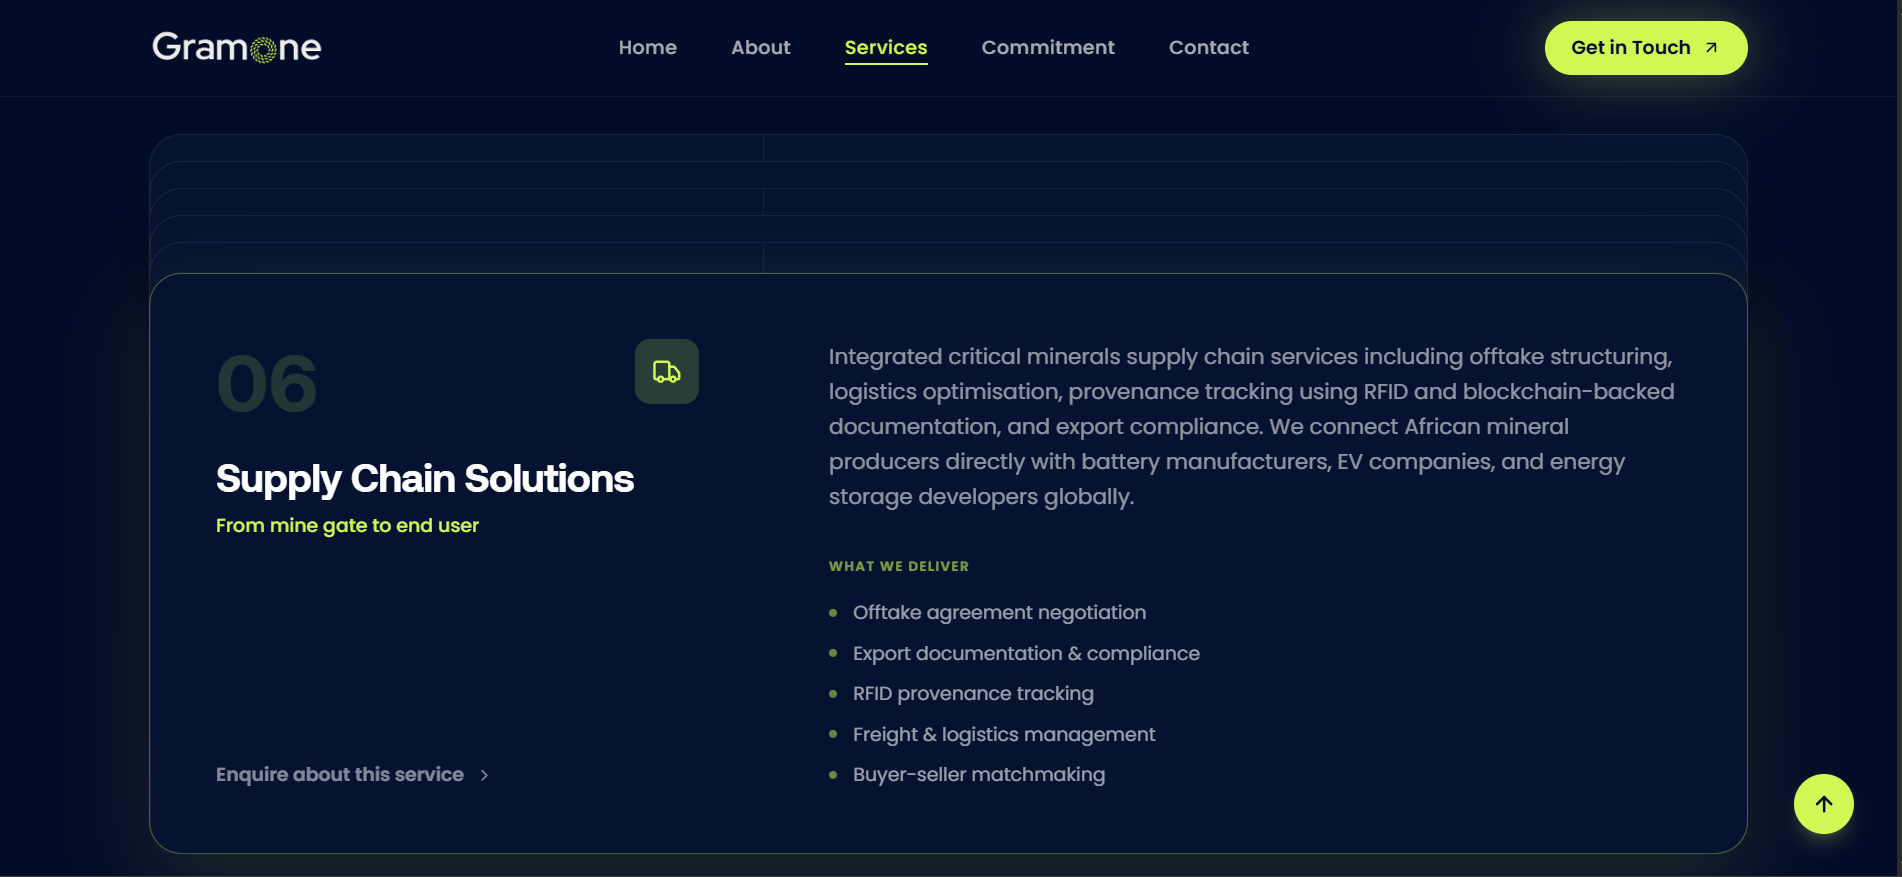Click RFID provenance tracking list item
1902x877 pixels.
pyautogui.click(x=973, y=693)
